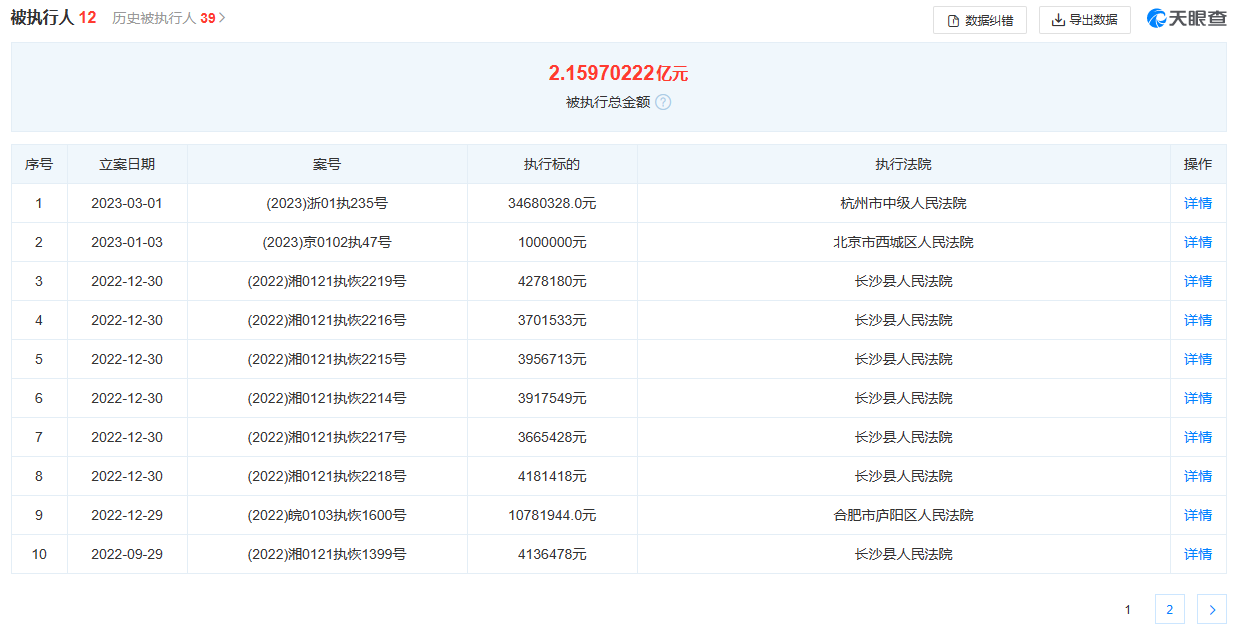Screen dimensions: 1234x633
Task: Click the date 2023-03-01
Action: (x=127, y=203)
